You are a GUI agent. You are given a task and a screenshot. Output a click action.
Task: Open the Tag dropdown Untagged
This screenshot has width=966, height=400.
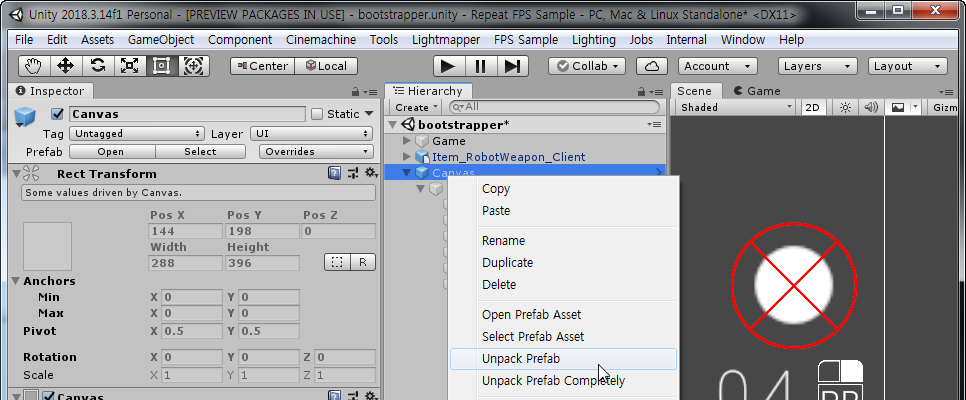pos(137,134)
